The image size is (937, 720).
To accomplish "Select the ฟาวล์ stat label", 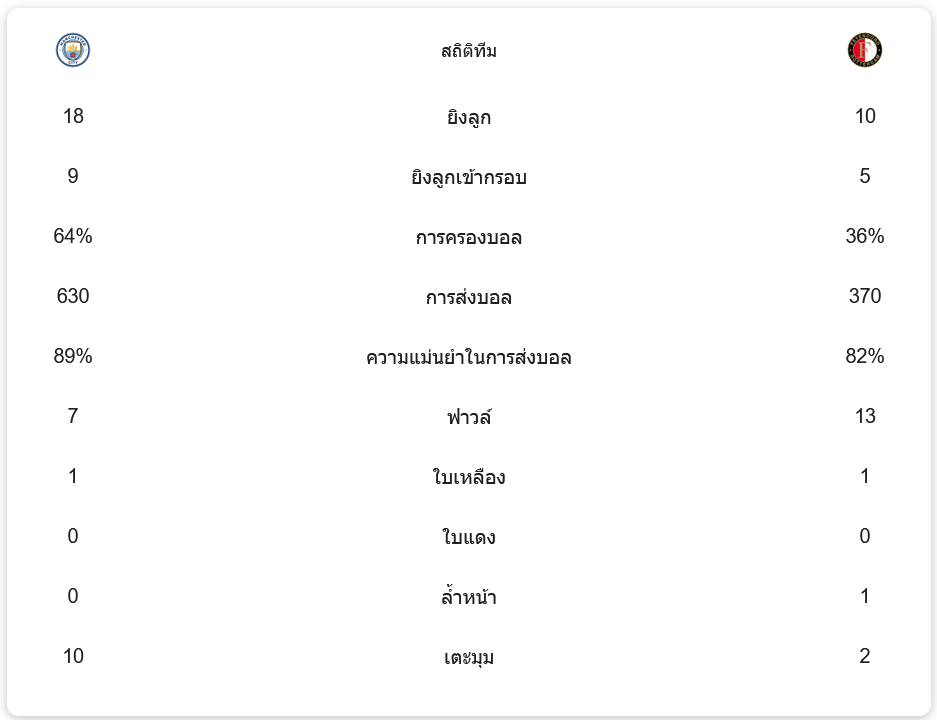I will pos(469,417).
